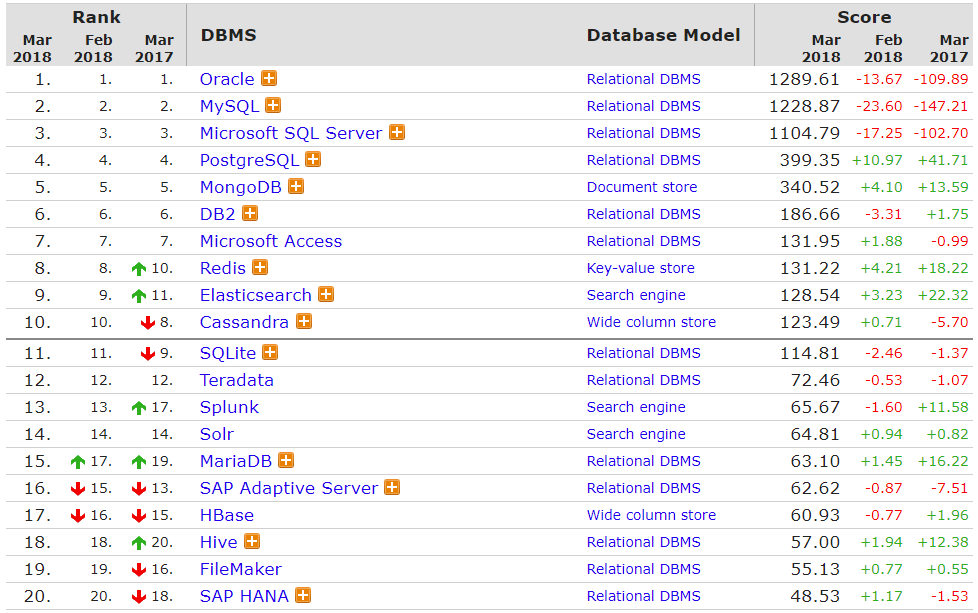Click the green up arrow in Hive row
The height and width of the screenshot is (613, 978).
click(x=139, y=543)
